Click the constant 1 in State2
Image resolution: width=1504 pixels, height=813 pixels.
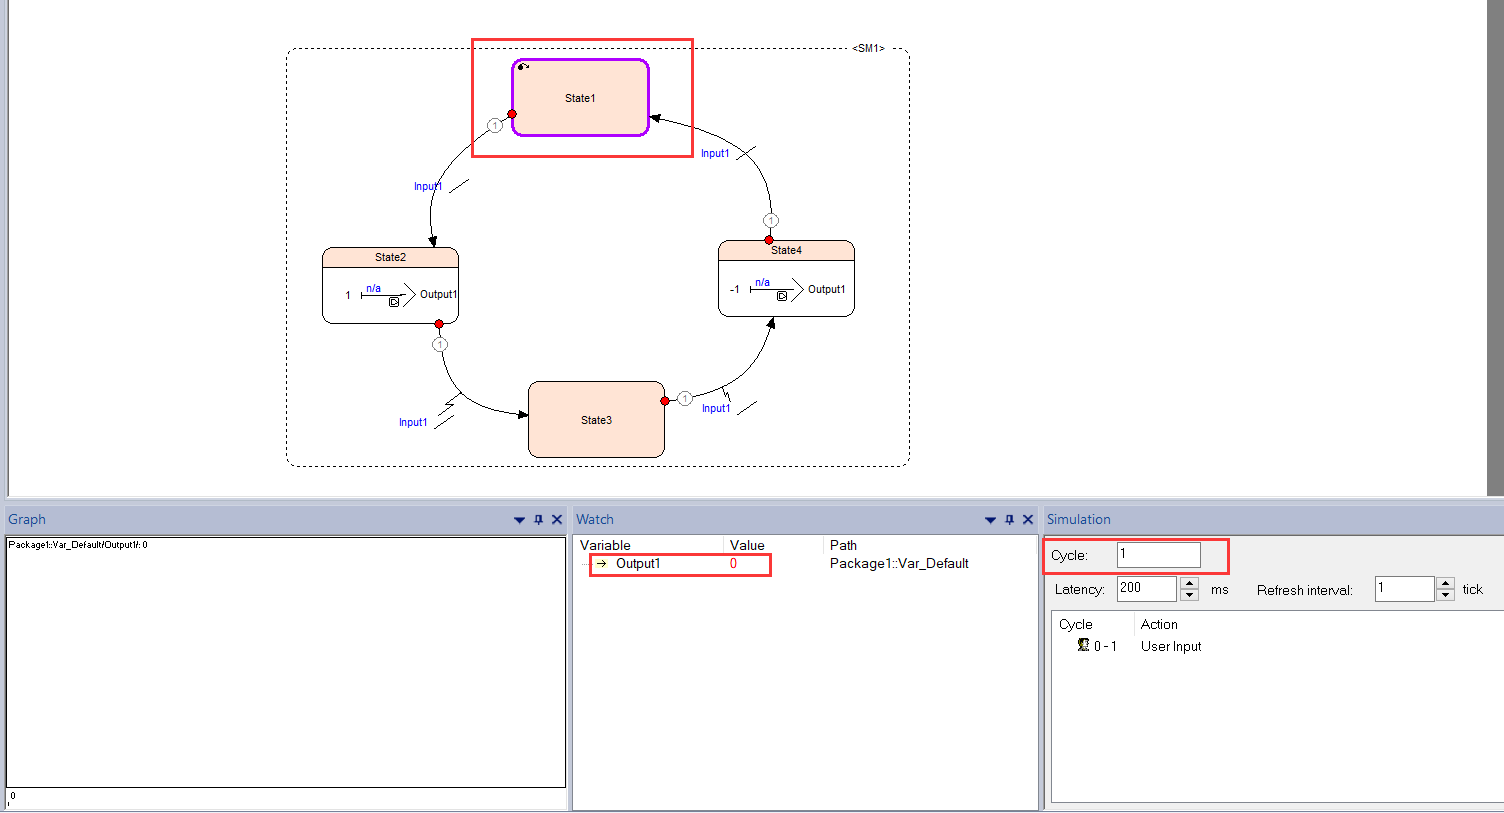pos(348,295)
